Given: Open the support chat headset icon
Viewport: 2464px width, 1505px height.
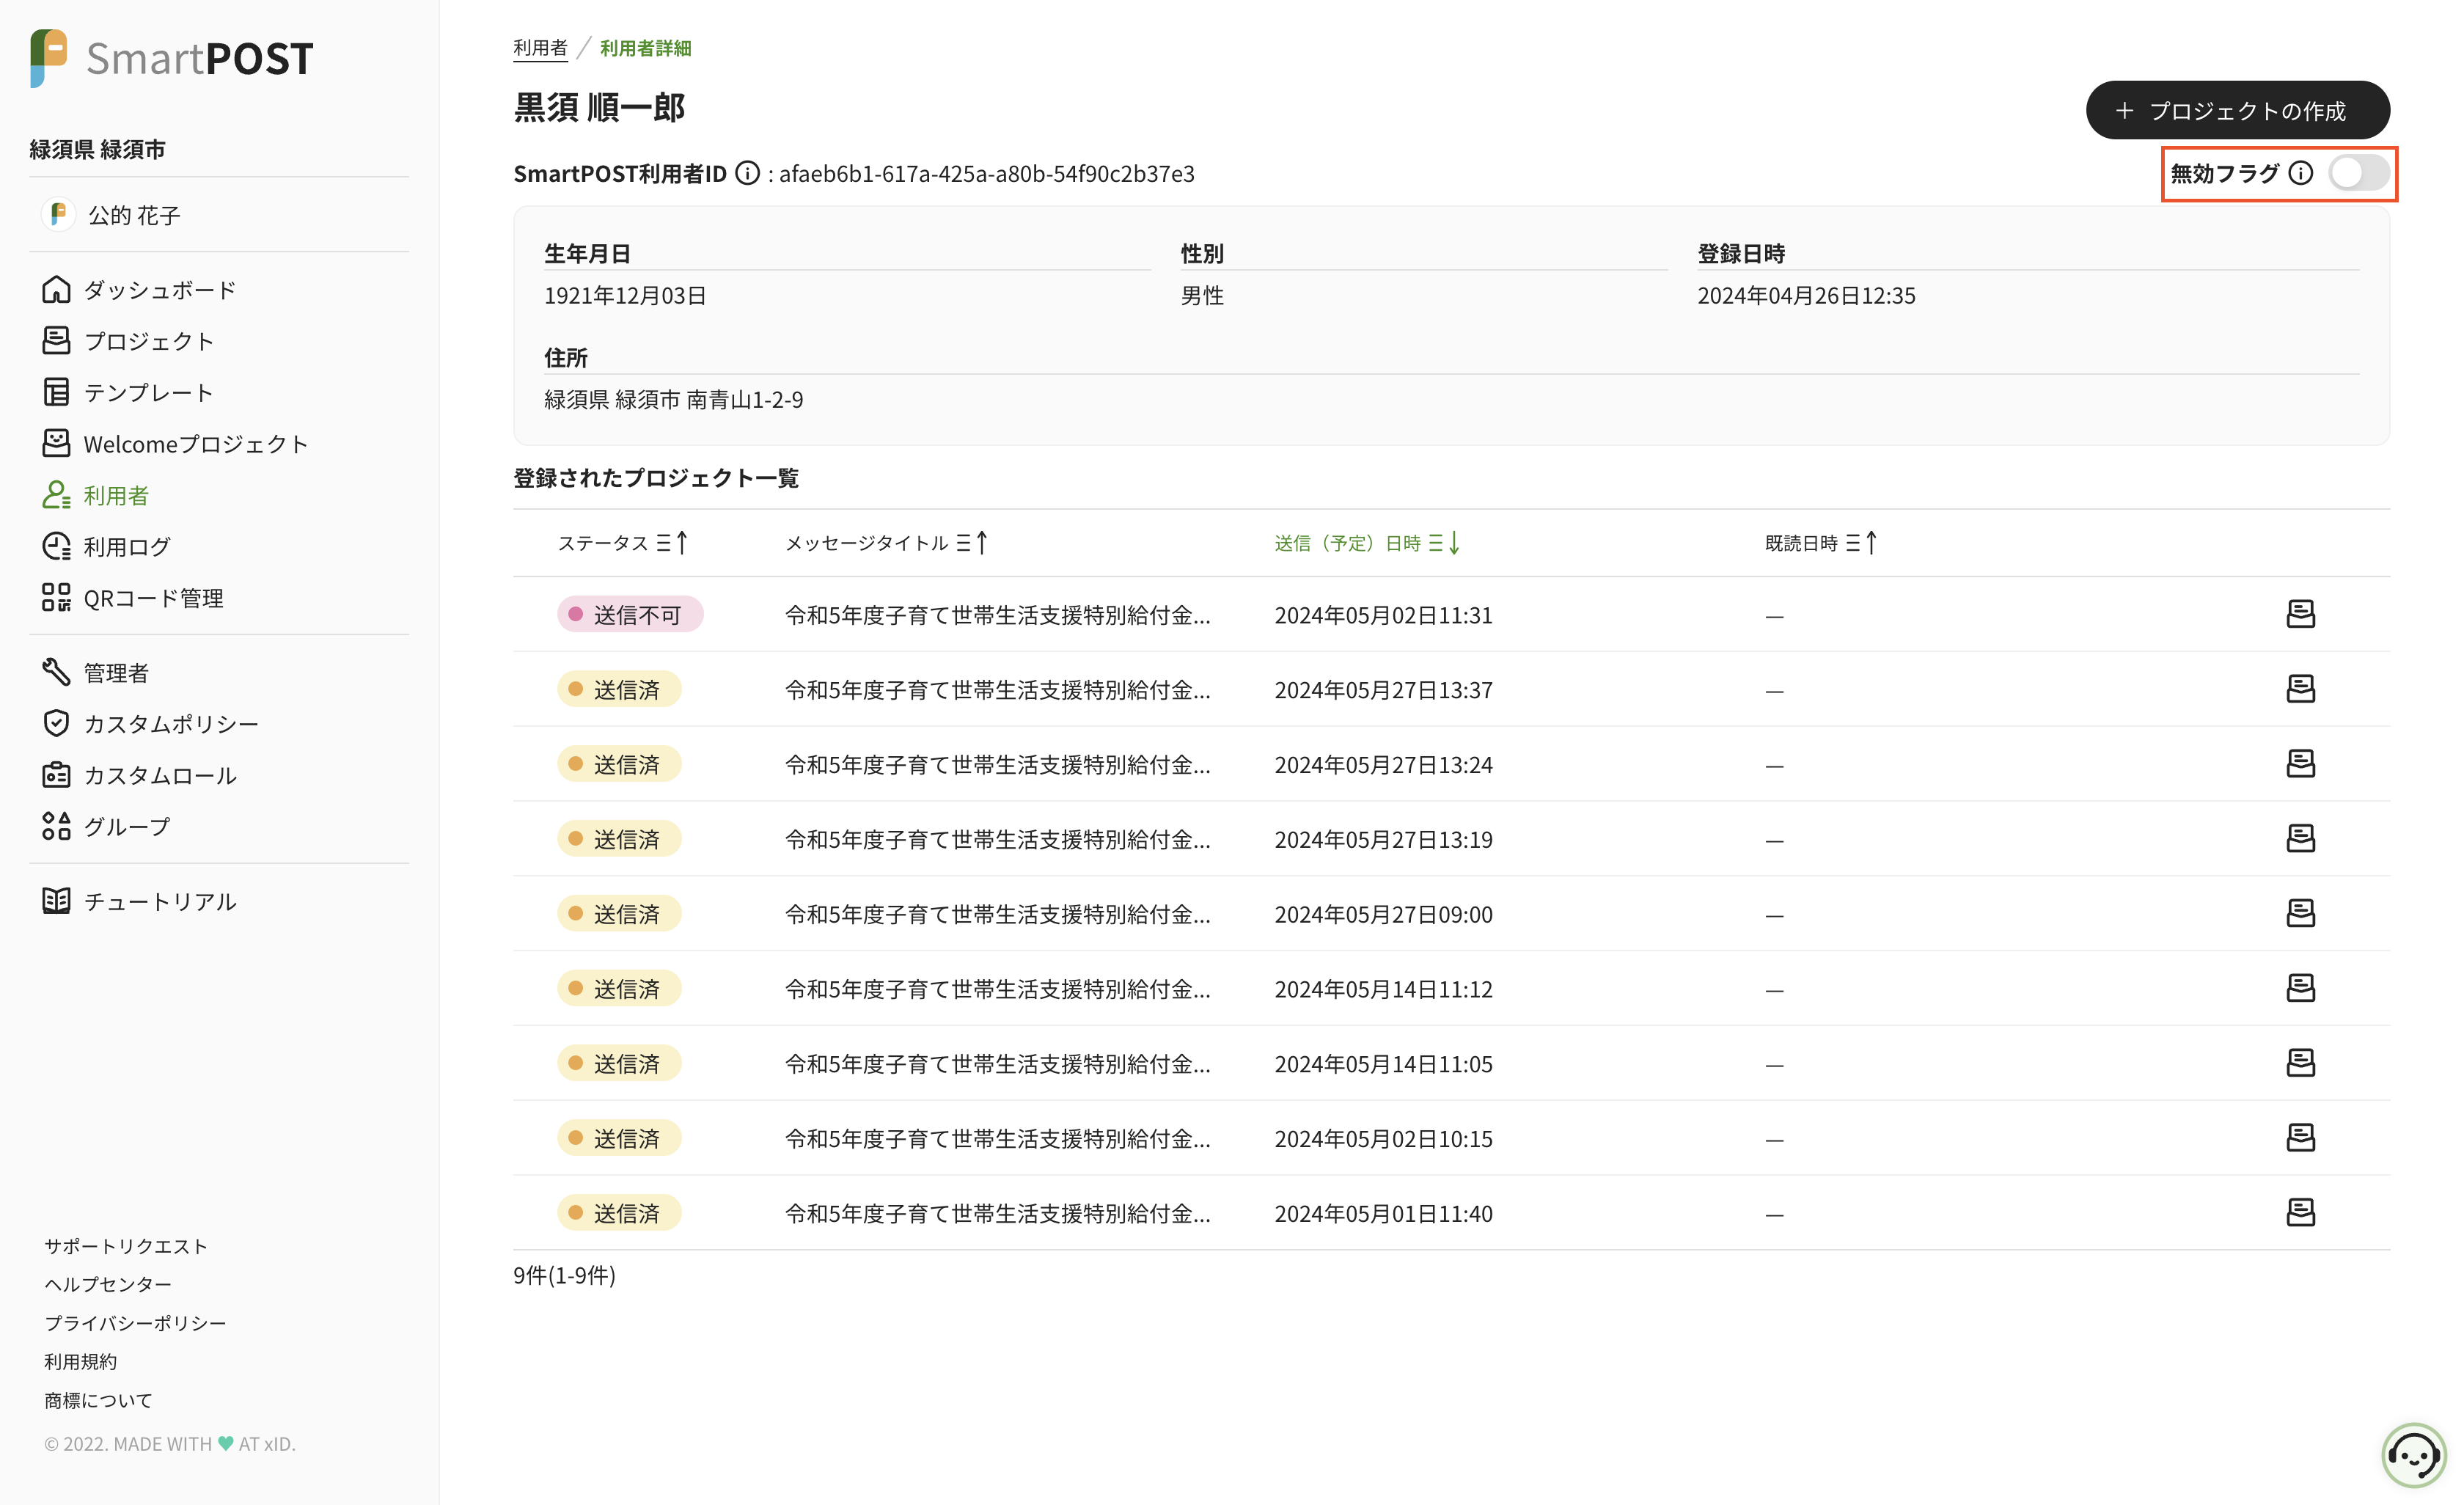Looking at the screenshot, I should (x=2413, y=1455).
